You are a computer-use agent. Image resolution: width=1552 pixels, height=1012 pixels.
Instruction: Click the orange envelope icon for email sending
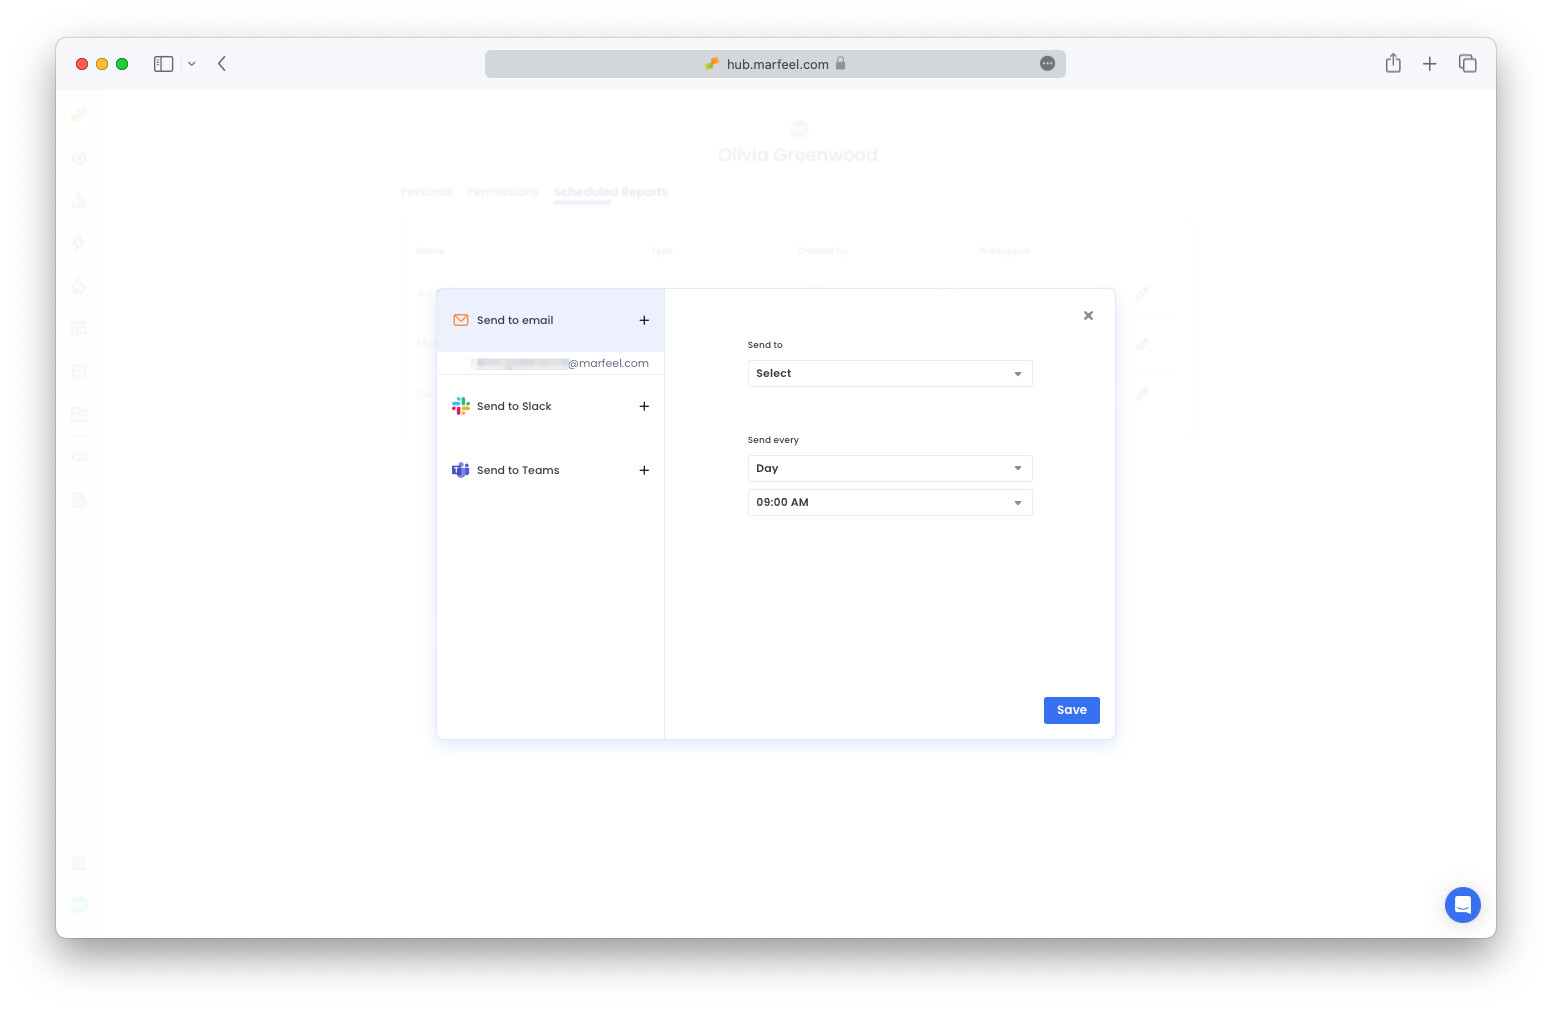(461, 320)
